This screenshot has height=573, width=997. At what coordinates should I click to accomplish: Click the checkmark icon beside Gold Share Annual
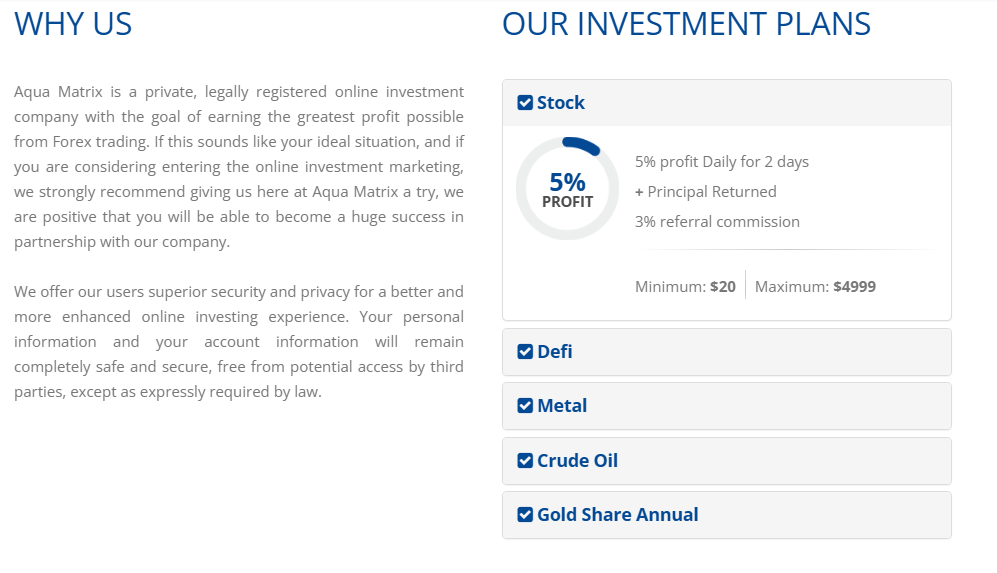pyautogui.click(x=525, y=515)
